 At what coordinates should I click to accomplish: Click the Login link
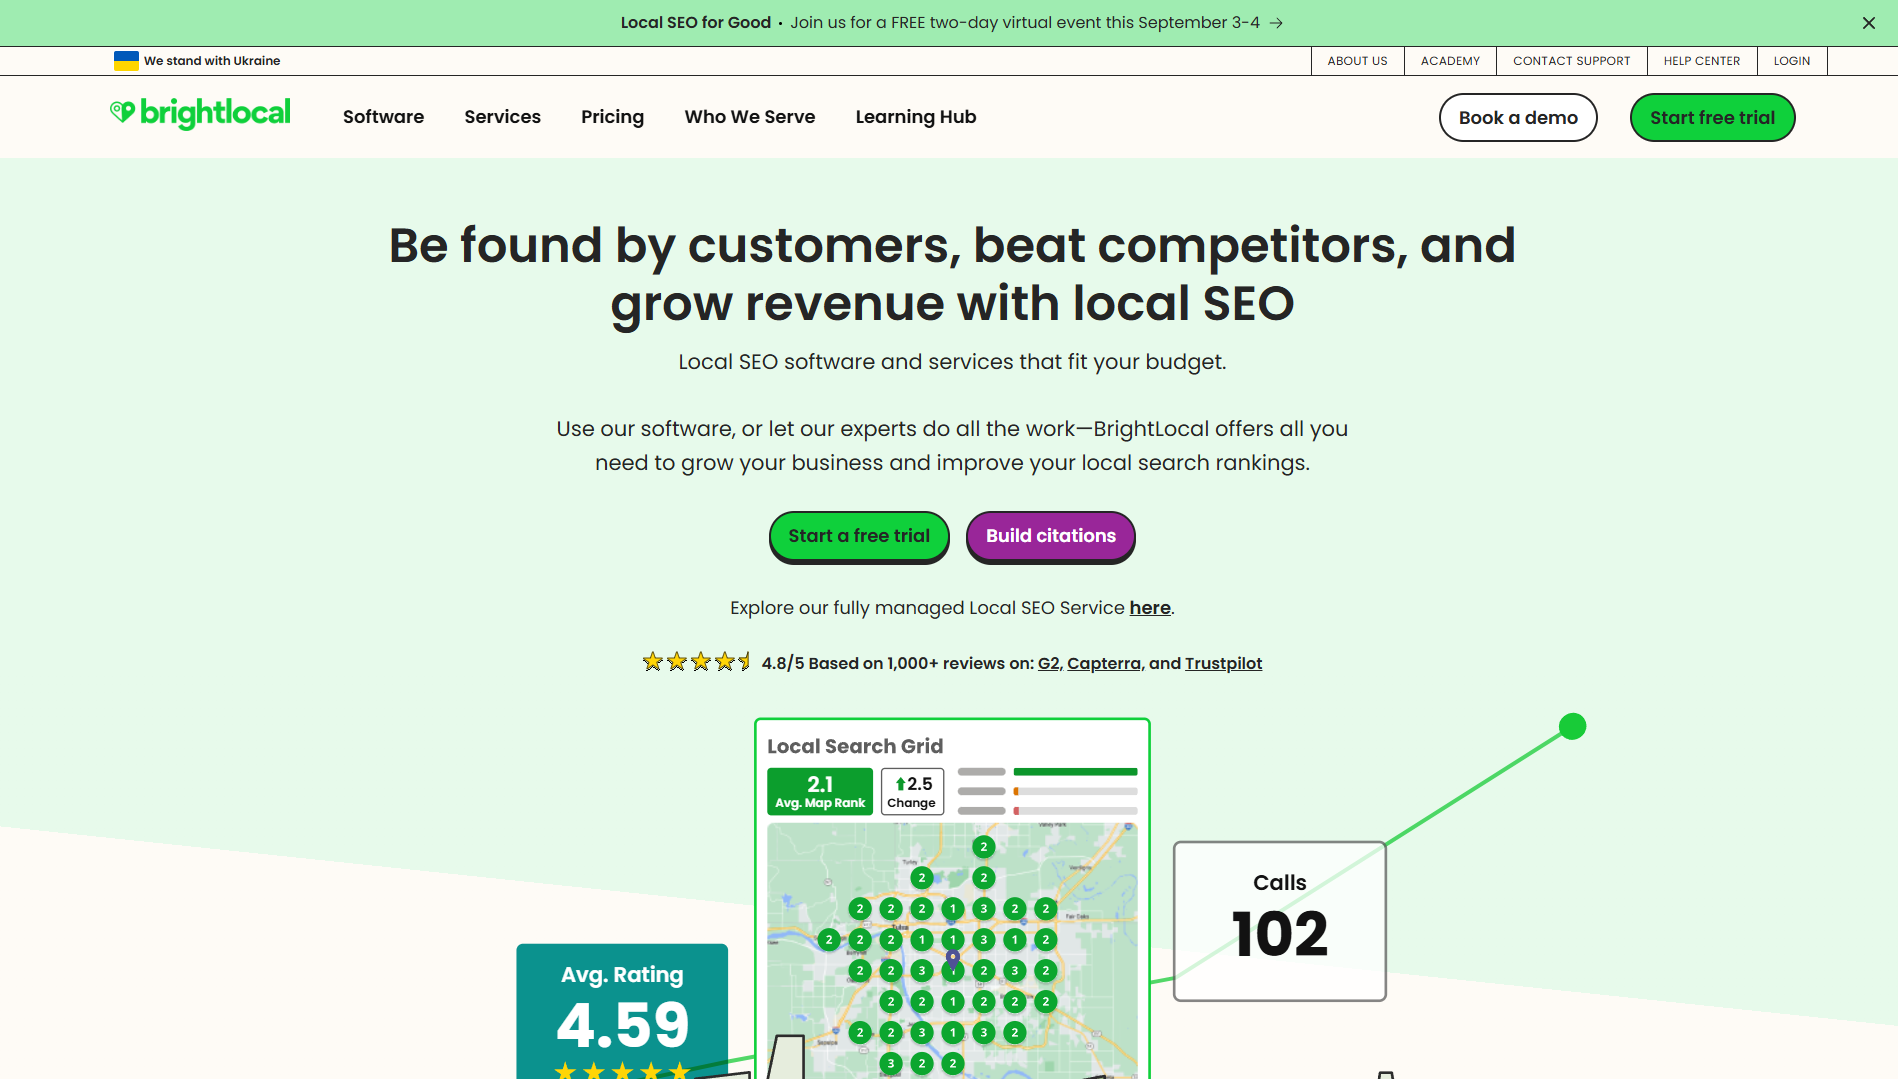pos(1792,61)
